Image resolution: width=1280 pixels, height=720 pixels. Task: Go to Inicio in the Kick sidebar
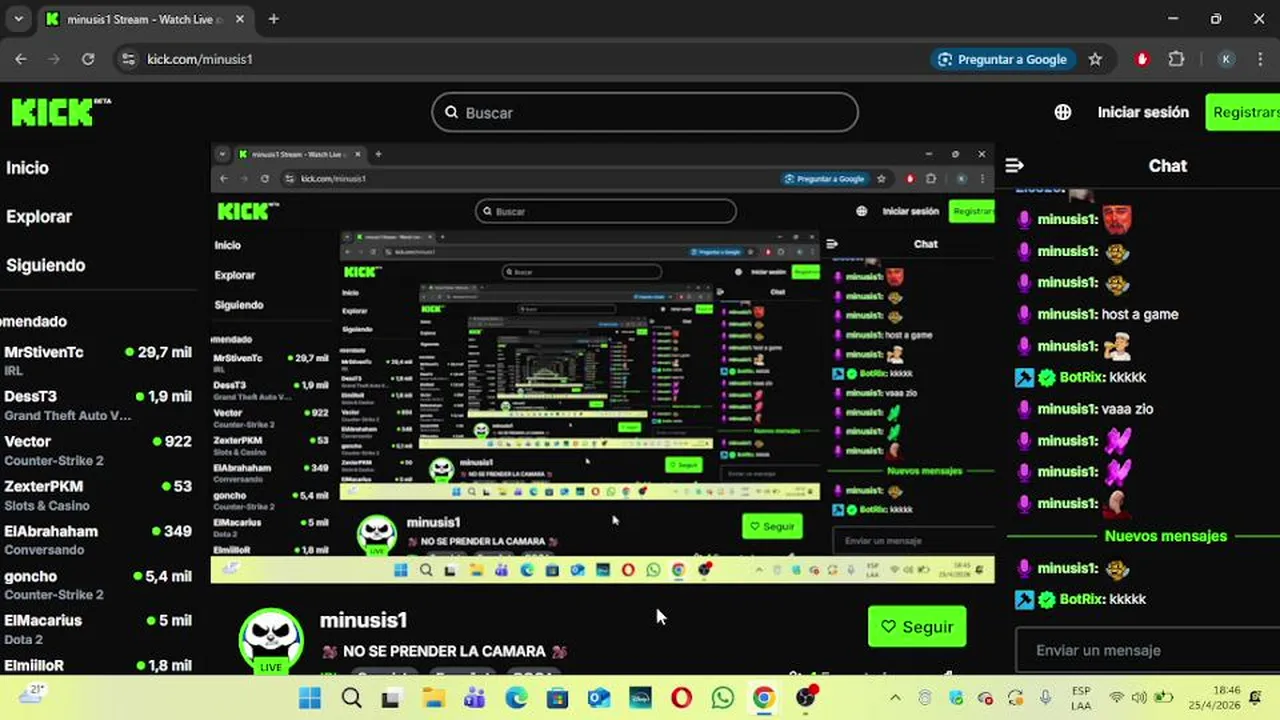(27, 168)
